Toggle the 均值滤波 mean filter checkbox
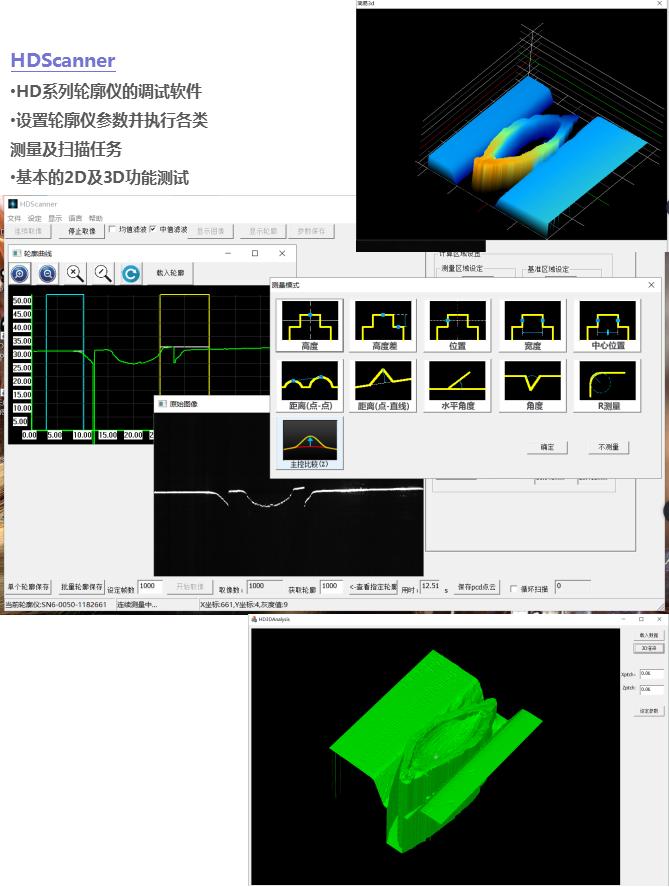Image resolution: width=669 pixels, height=887 pixels. [112, 229]
